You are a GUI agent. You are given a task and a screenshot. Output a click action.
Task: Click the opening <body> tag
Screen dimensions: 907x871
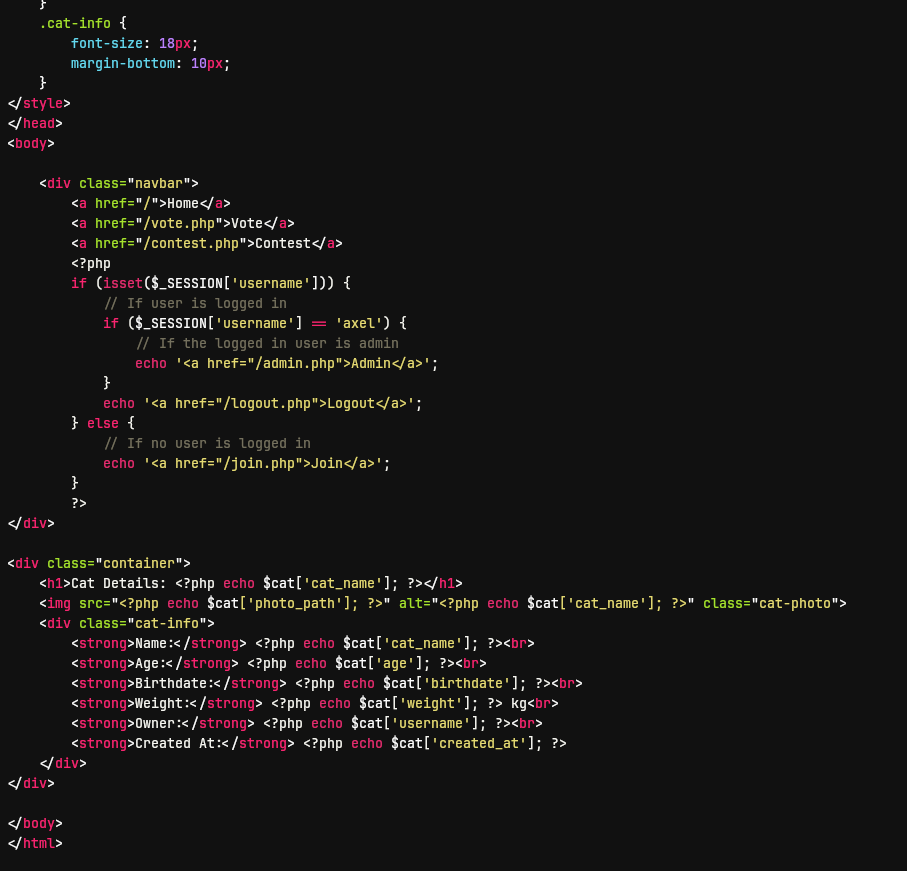point(31,143)
